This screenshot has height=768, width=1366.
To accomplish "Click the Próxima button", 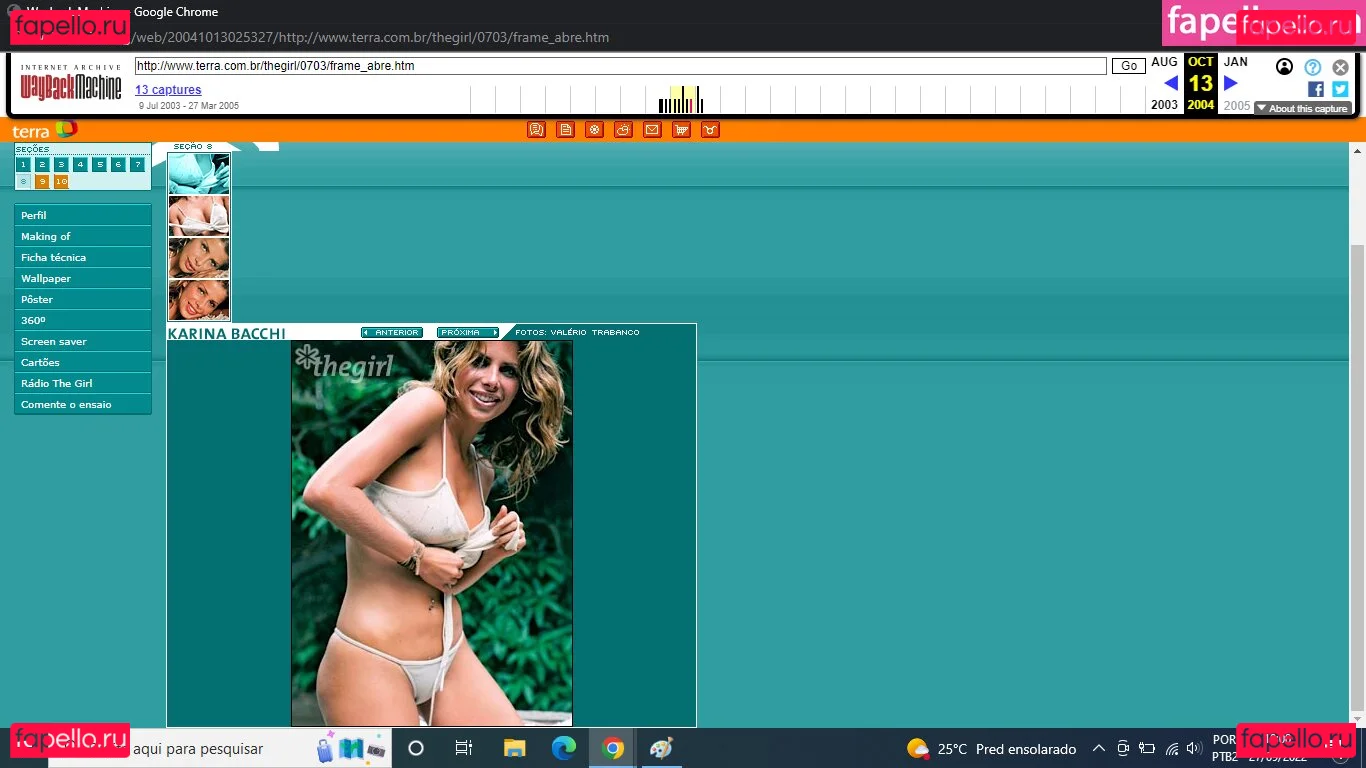I will tap(467, 332).
